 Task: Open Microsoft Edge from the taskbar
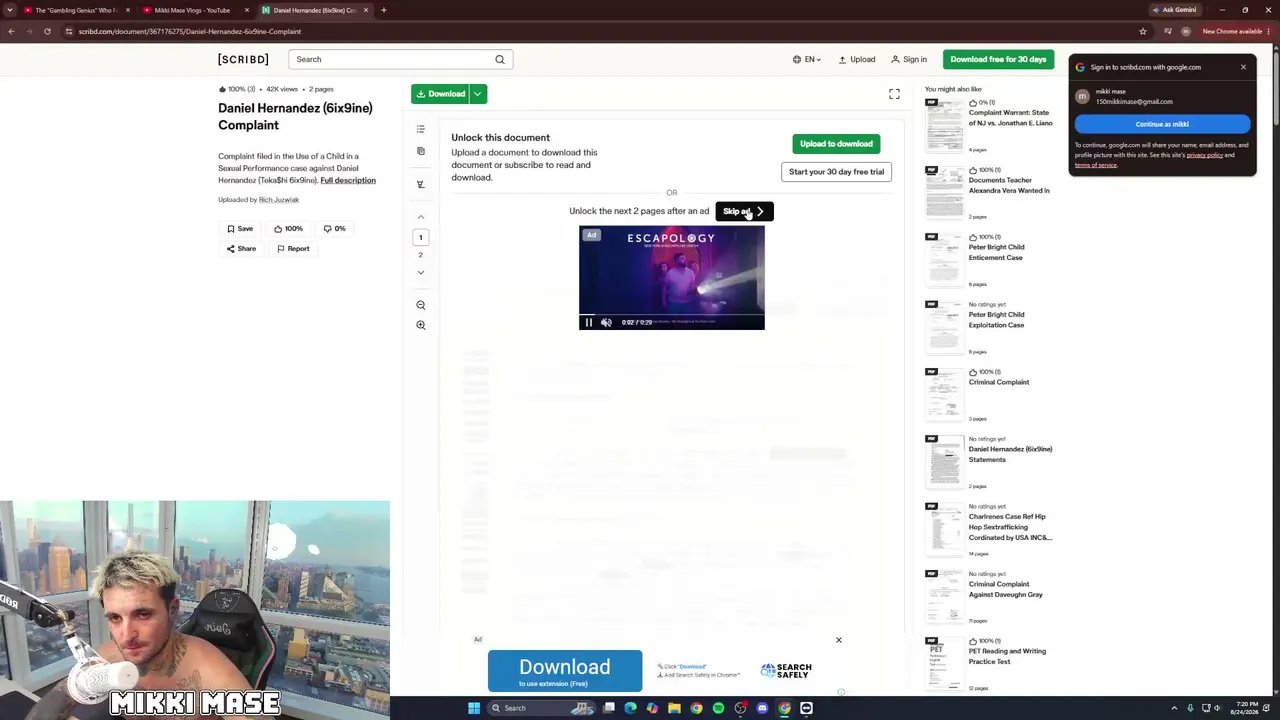click(630, 708)
